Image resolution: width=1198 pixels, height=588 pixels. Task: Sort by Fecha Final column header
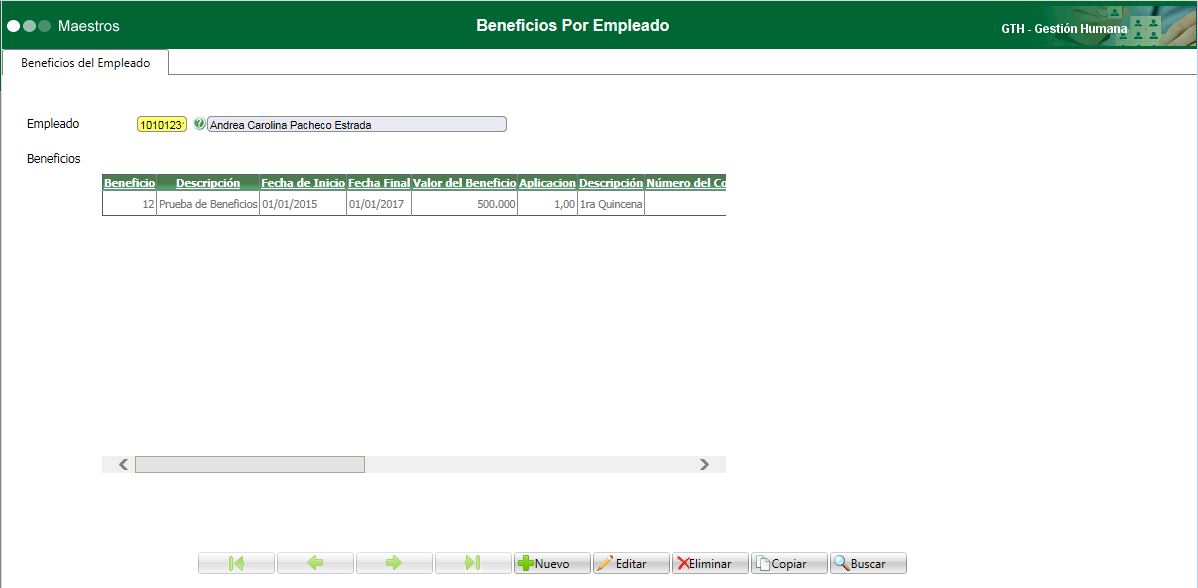click(x=379, y=183)
